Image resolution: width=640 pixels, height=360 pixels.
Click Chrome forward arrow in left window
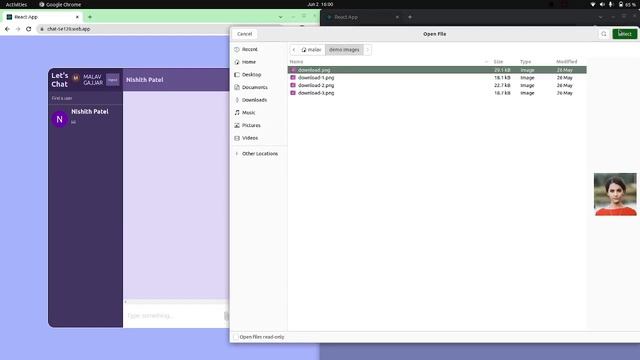[18, 29]
